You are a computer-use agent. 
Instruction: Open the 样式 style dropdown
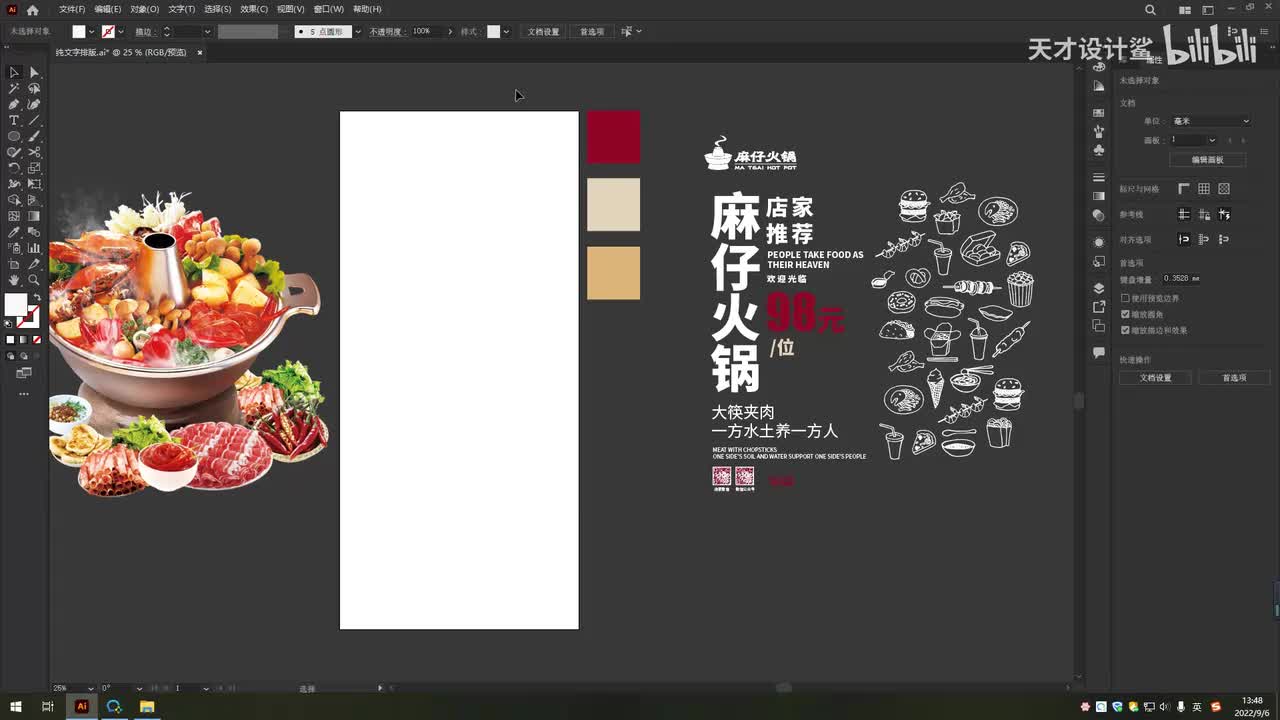tap(506, 32)
